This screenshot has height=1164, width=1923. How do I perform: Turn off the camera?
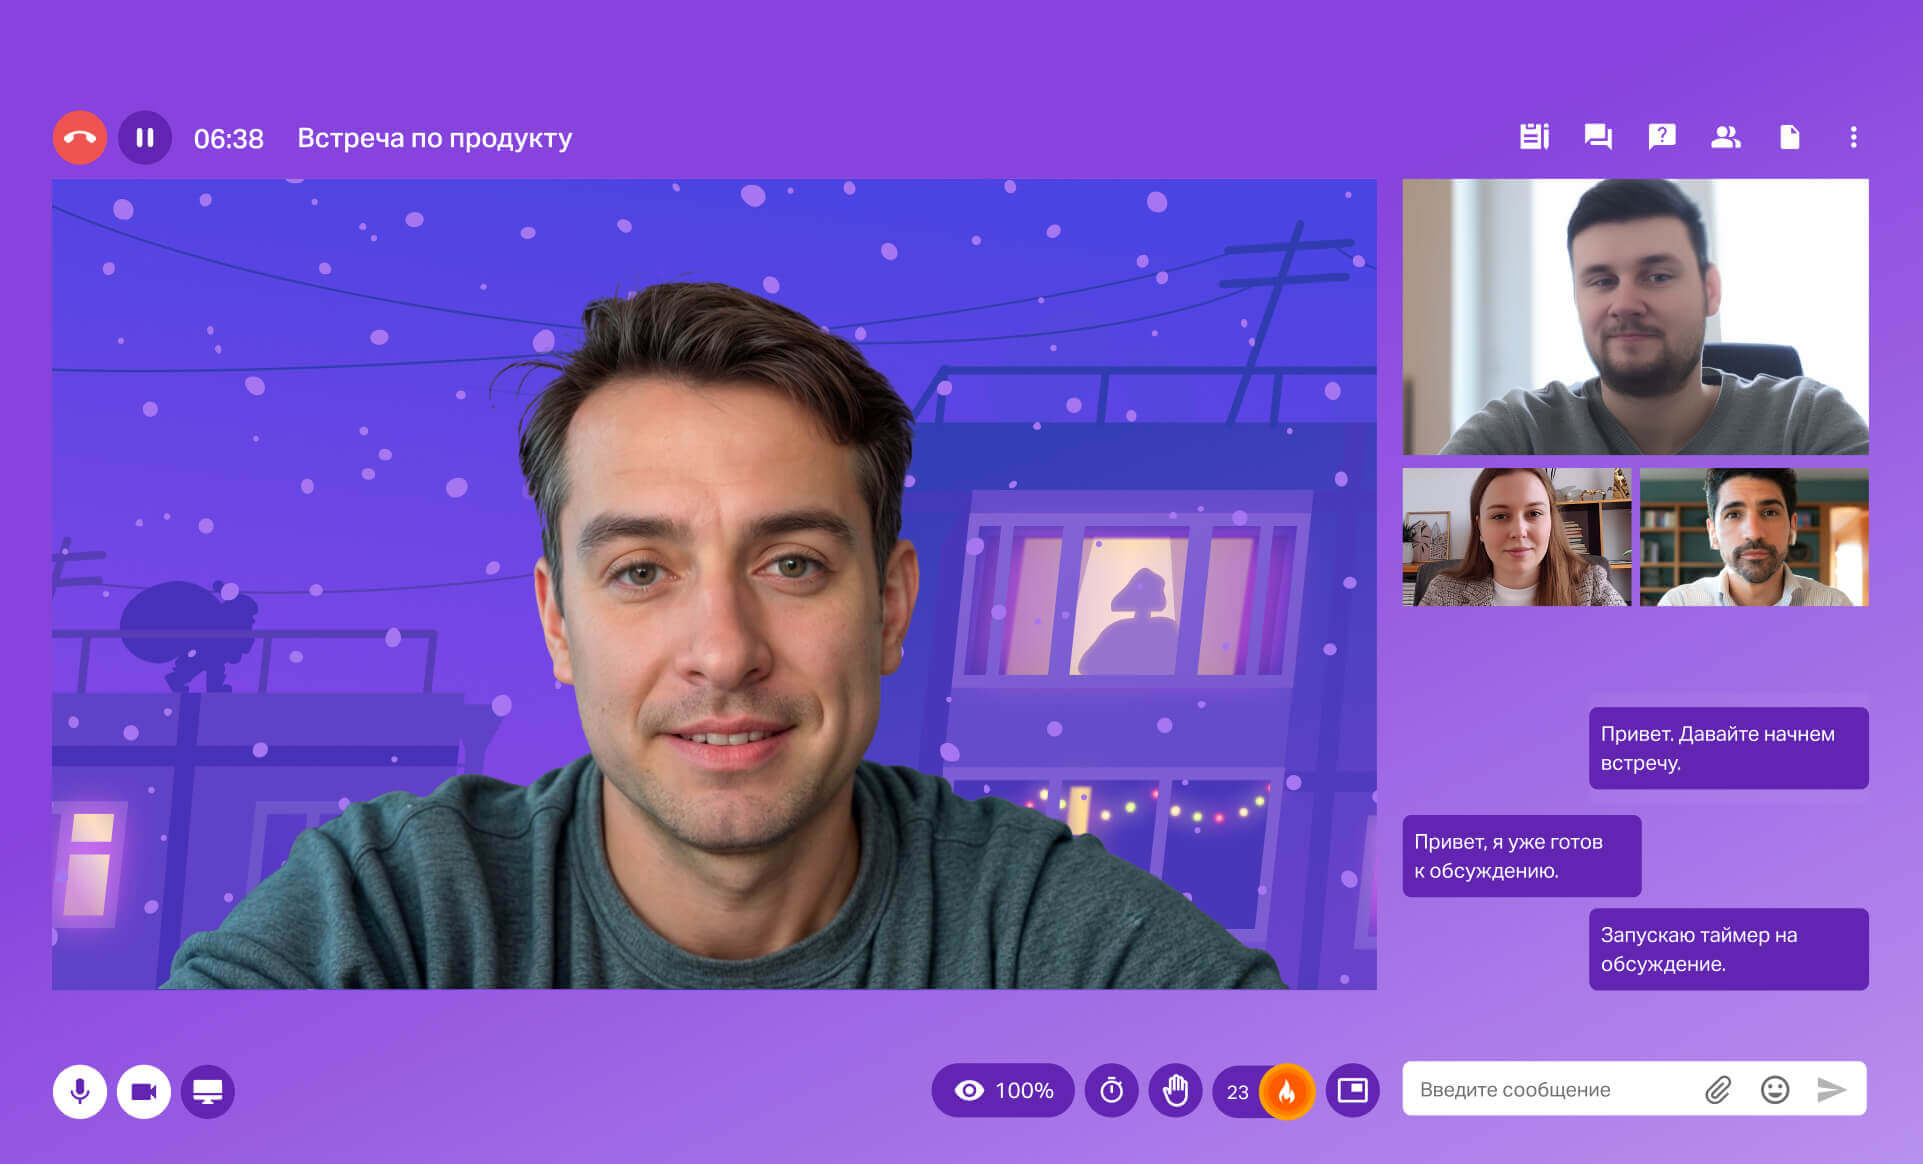click(144, 1091)
